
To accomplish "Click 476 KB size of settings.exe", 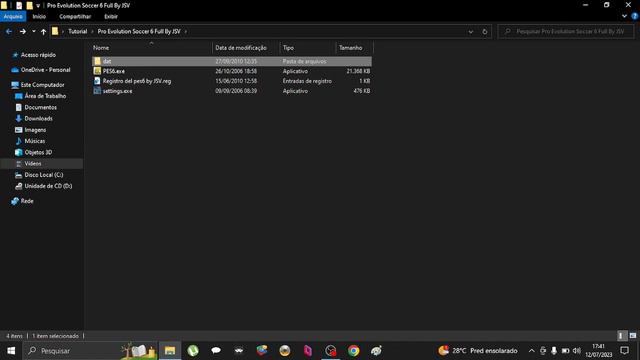I will tap(362, 91).
